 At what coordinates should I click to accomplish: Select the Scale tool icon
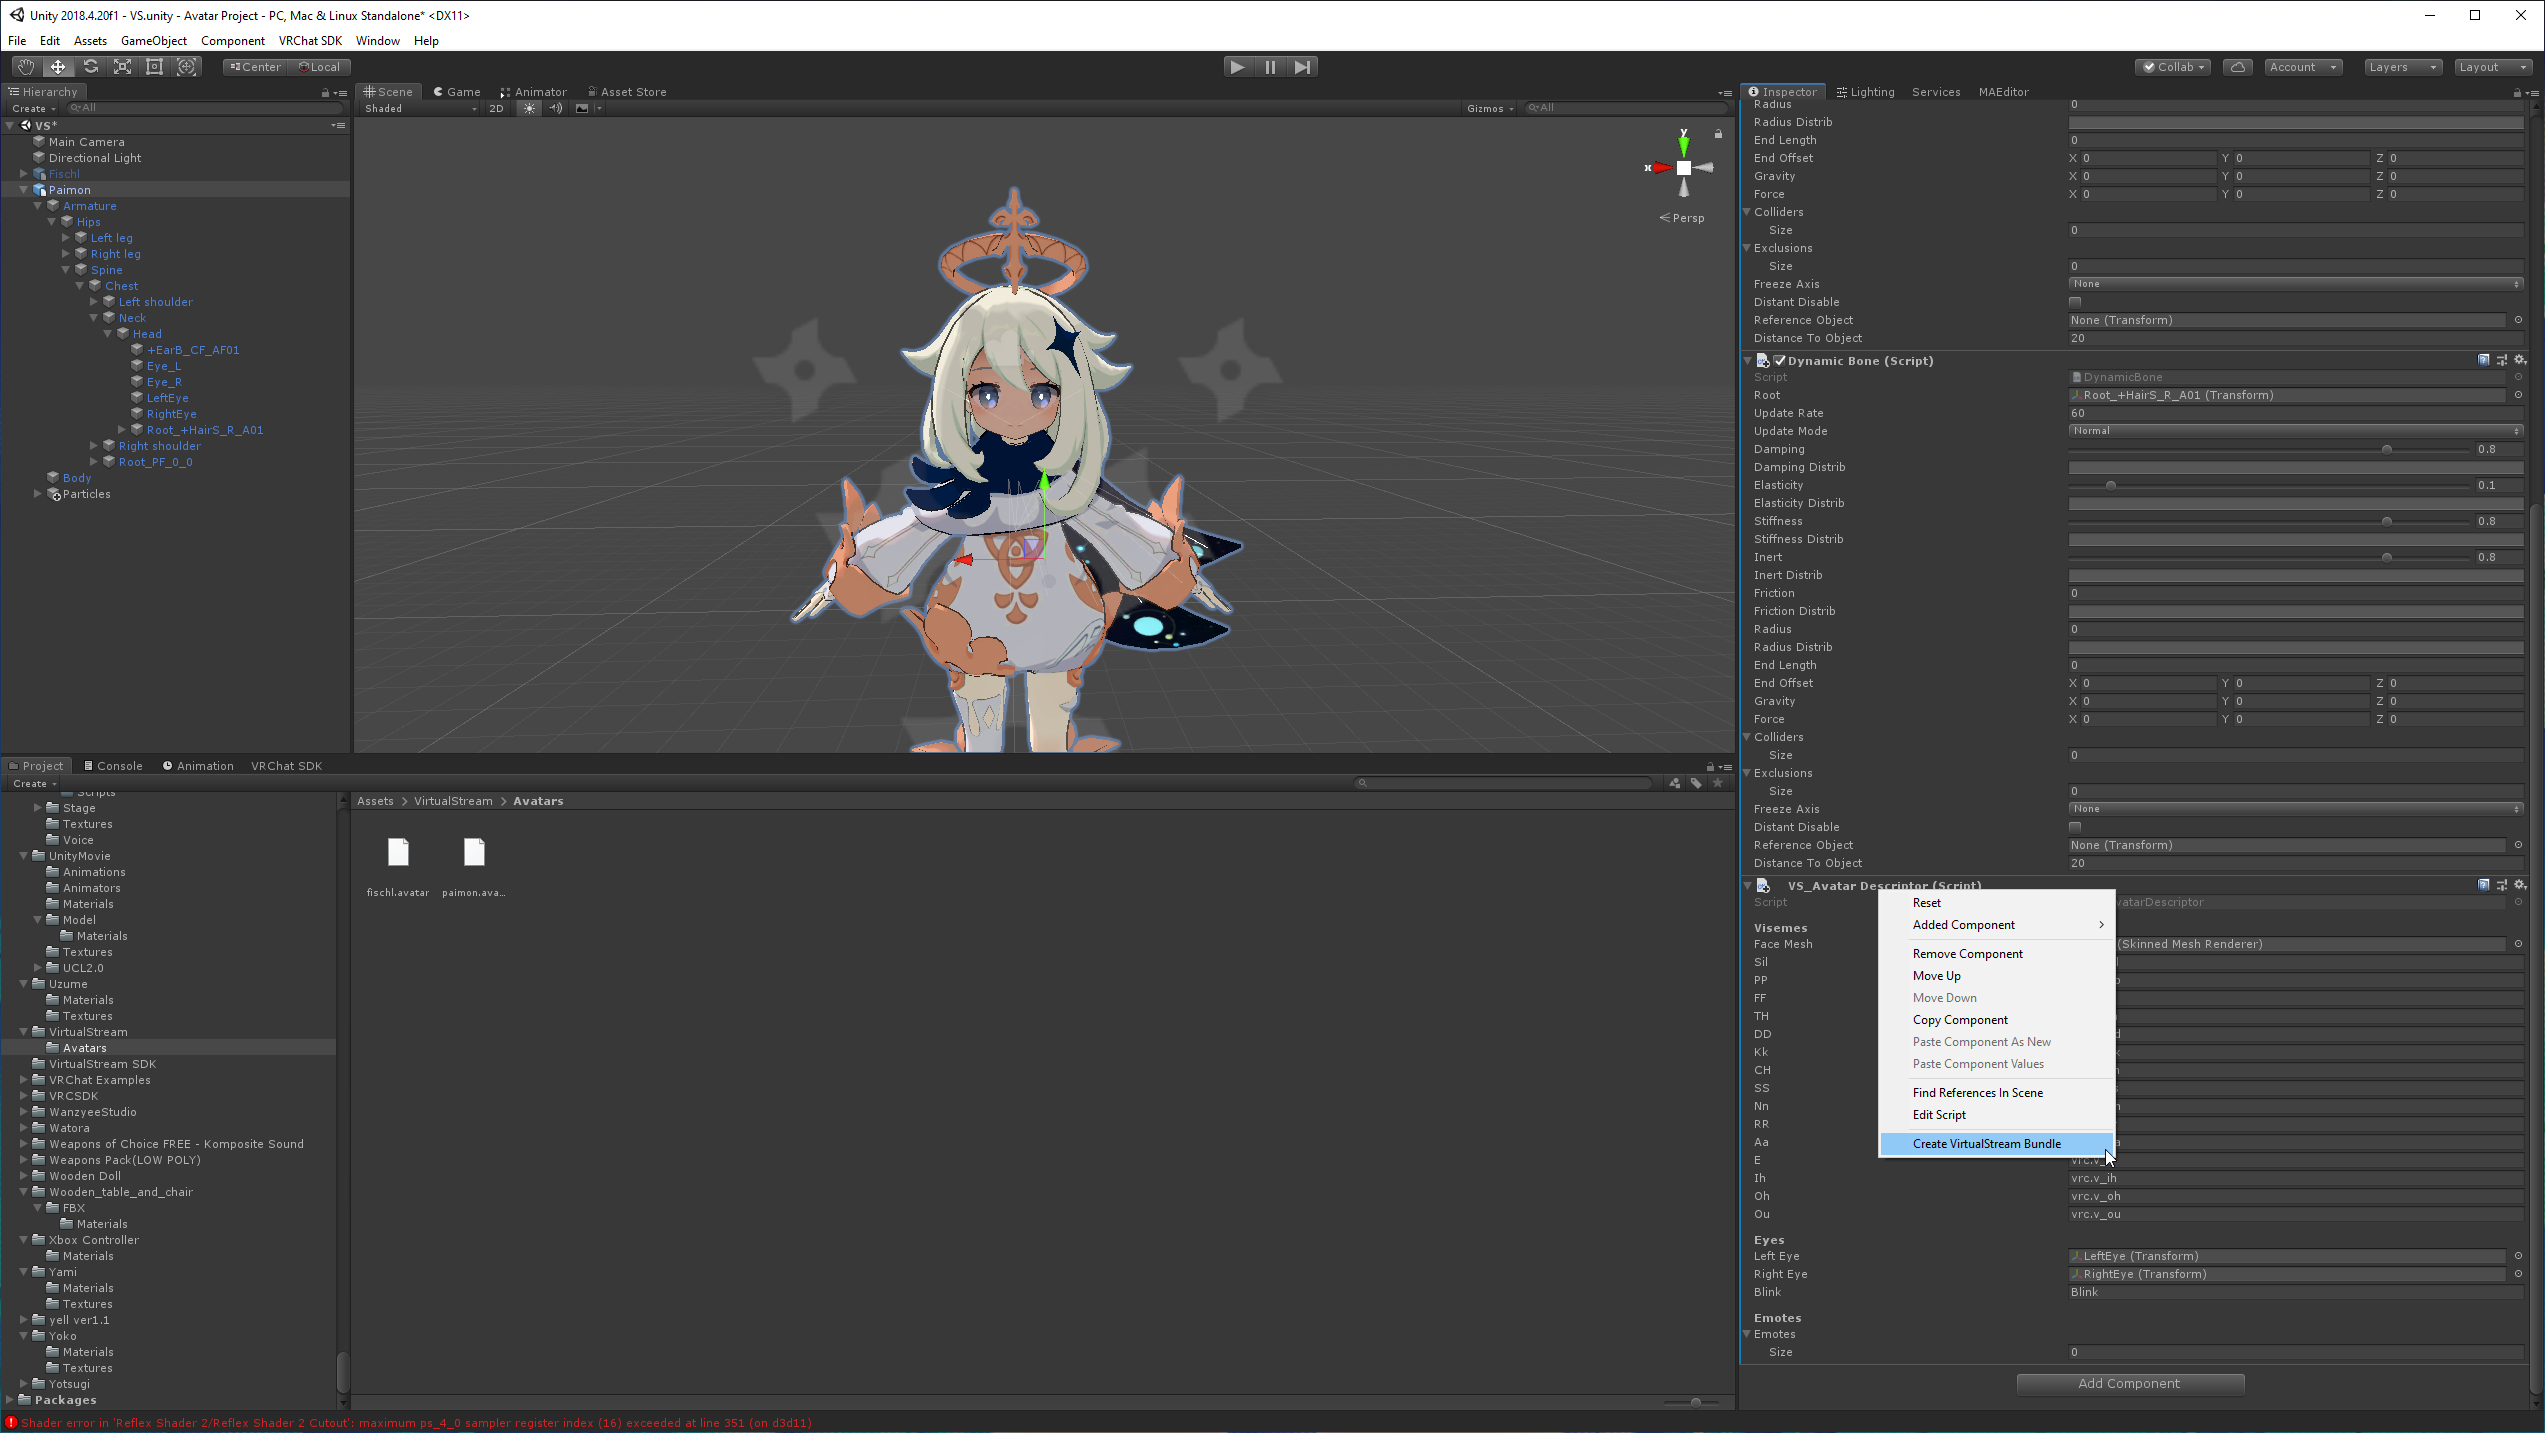tap(122, 67)
